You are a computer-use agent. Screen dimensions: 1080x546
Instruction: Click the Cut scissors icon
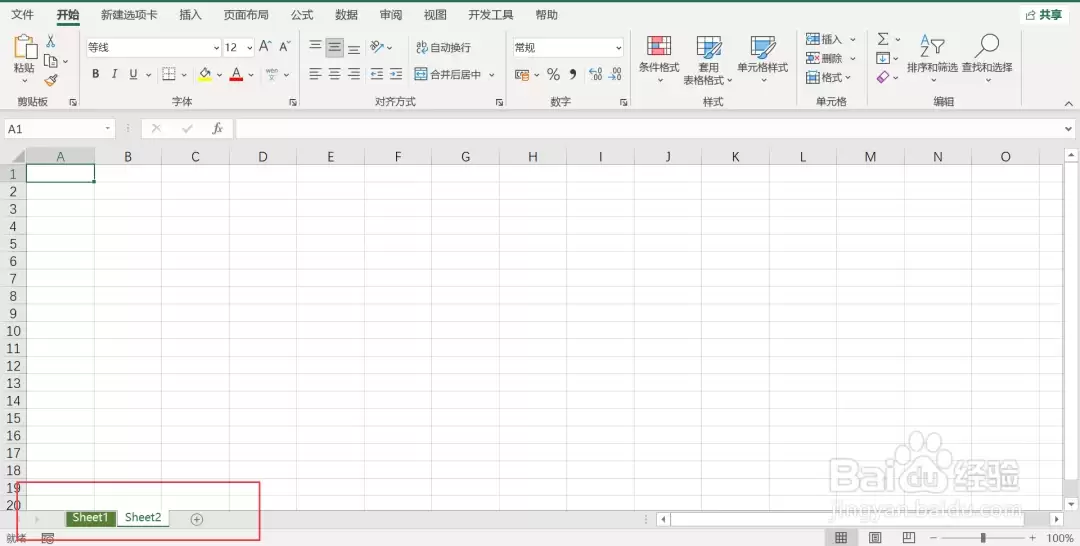click(x=50, y=41)
